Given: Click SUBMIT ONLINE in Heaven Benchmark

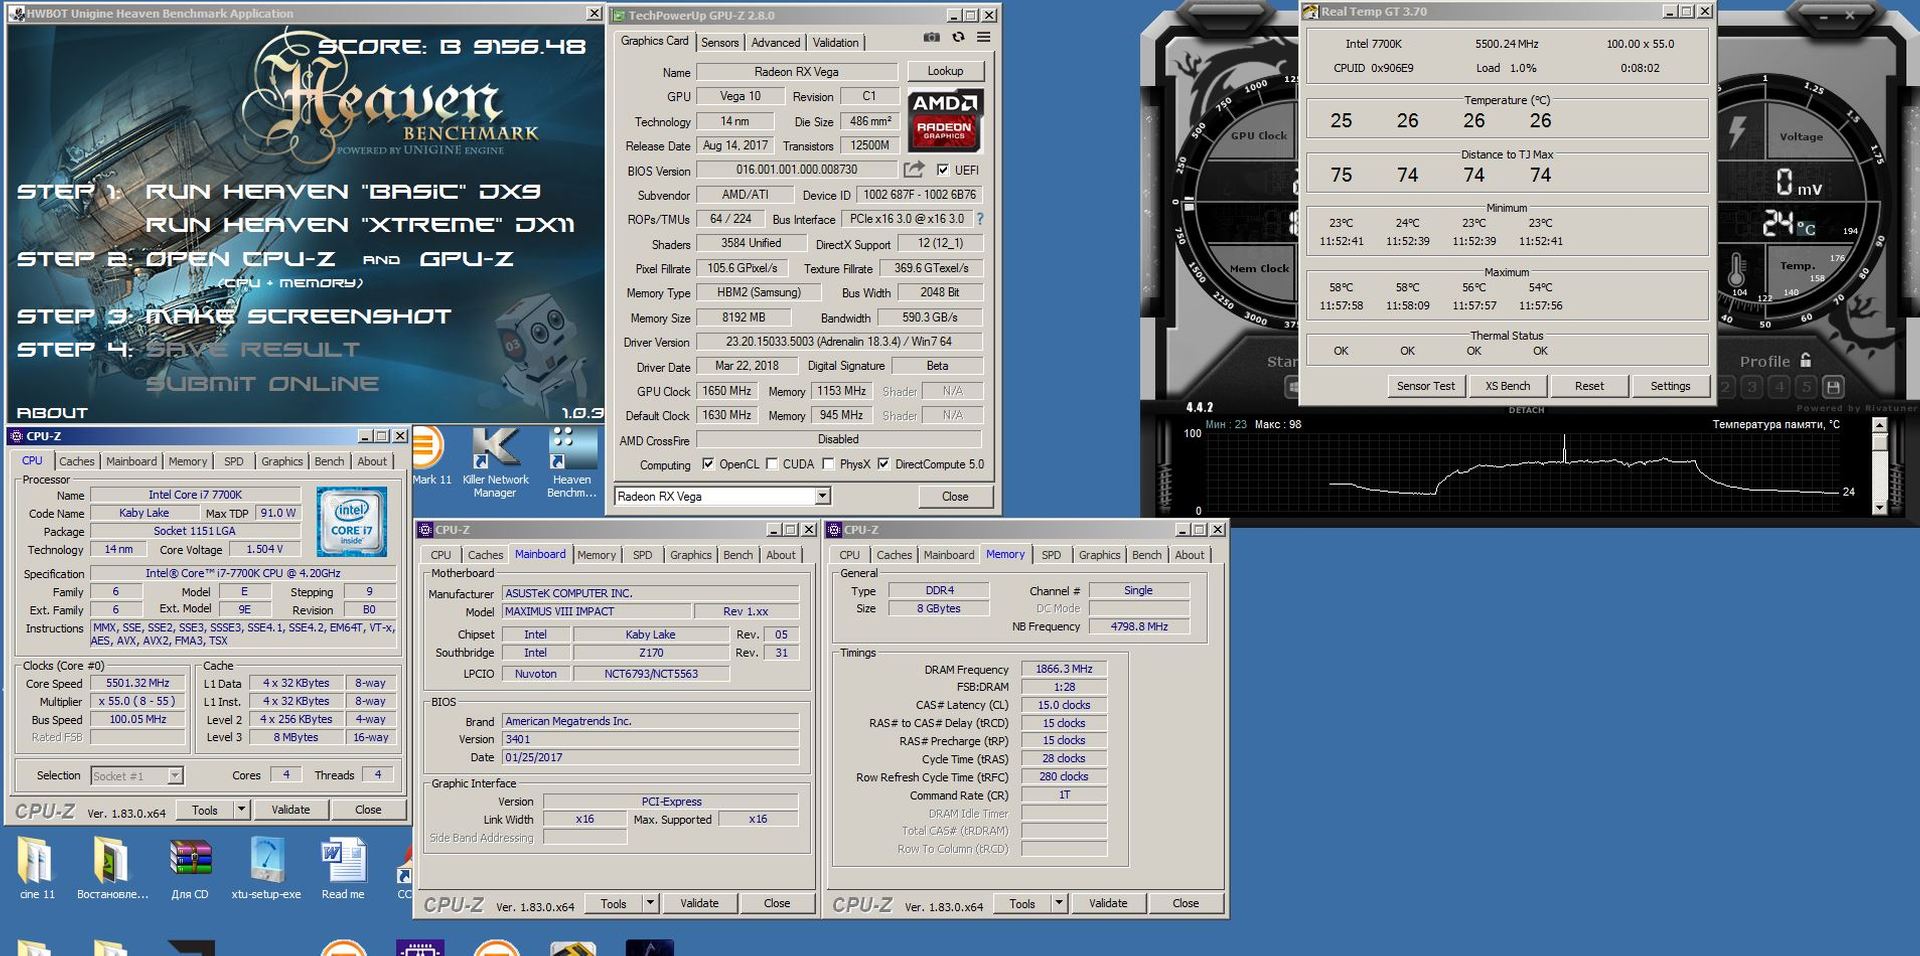Looking at the screenshot, I should tap(262, 383).
